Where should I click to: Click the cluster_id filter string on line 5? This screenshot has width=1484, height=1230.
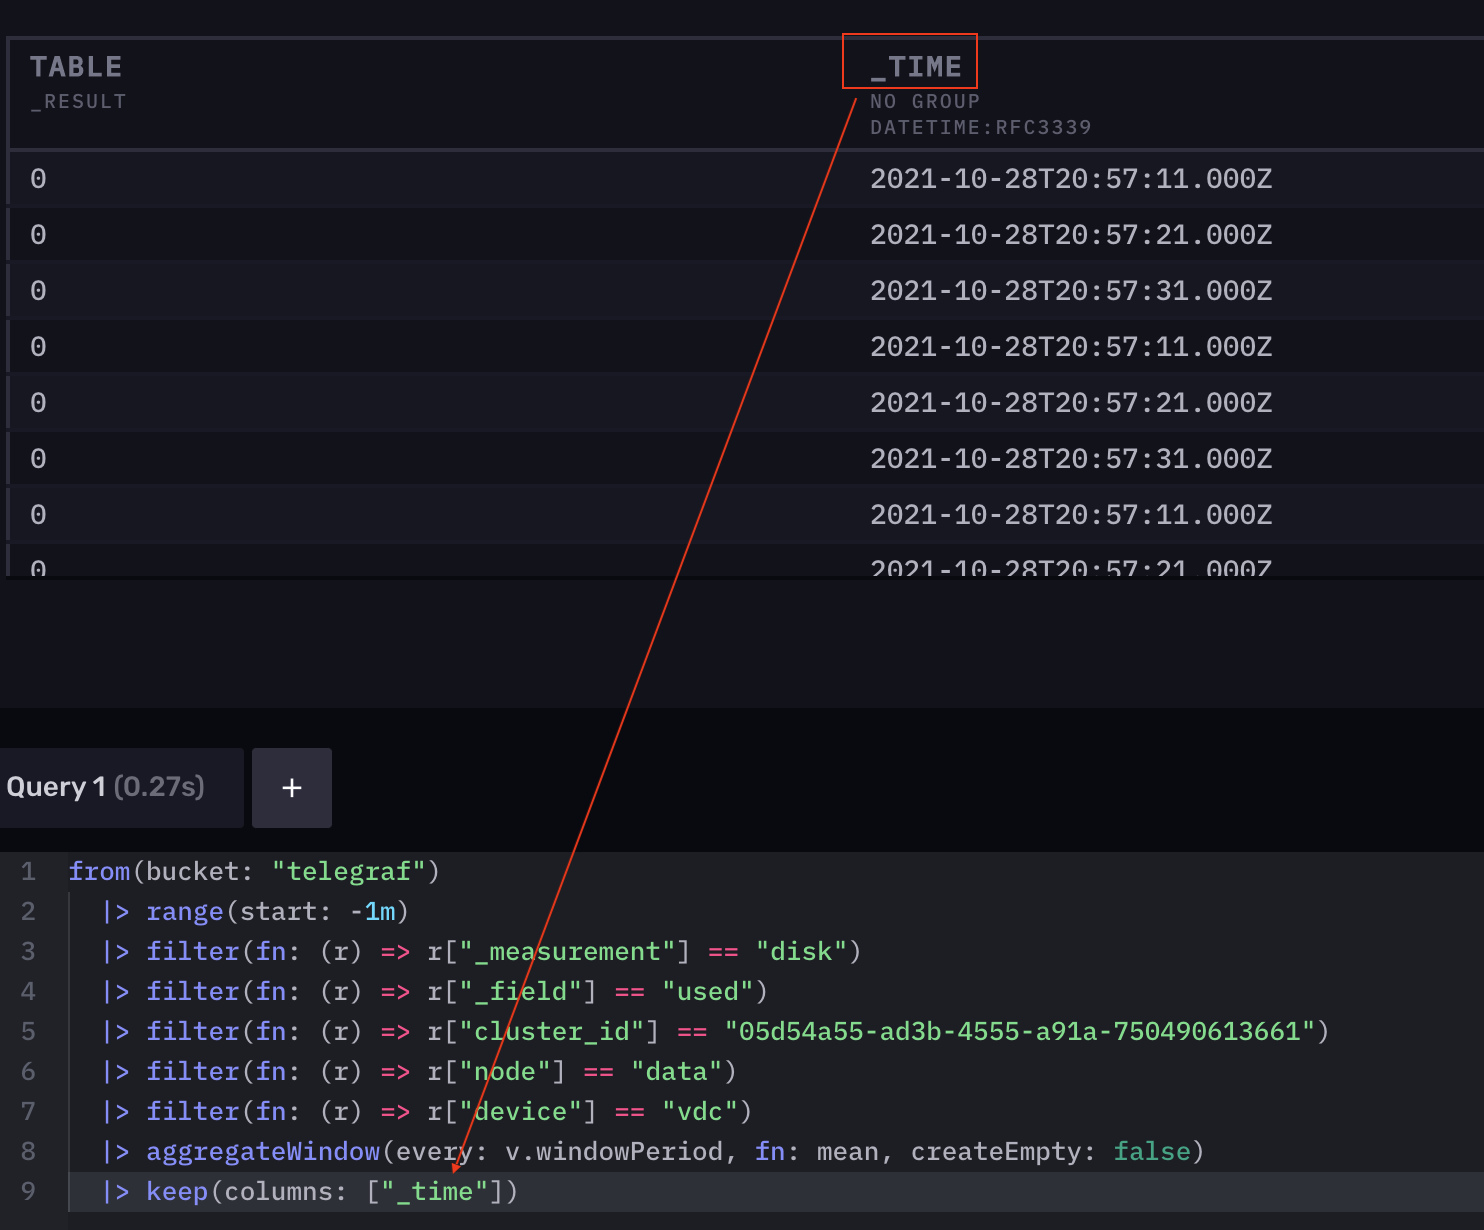[x=1020, y=1031]
